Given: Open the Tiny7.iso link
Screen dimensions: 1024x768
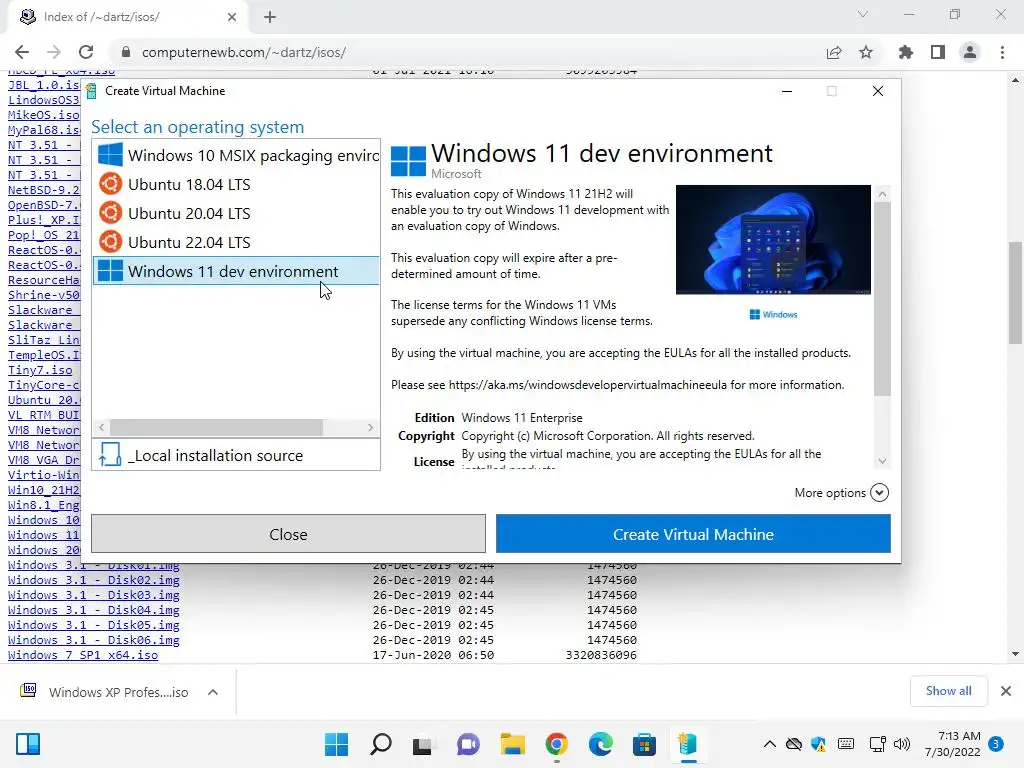Looking at the screenshot, I should click(x=40, y=370).
